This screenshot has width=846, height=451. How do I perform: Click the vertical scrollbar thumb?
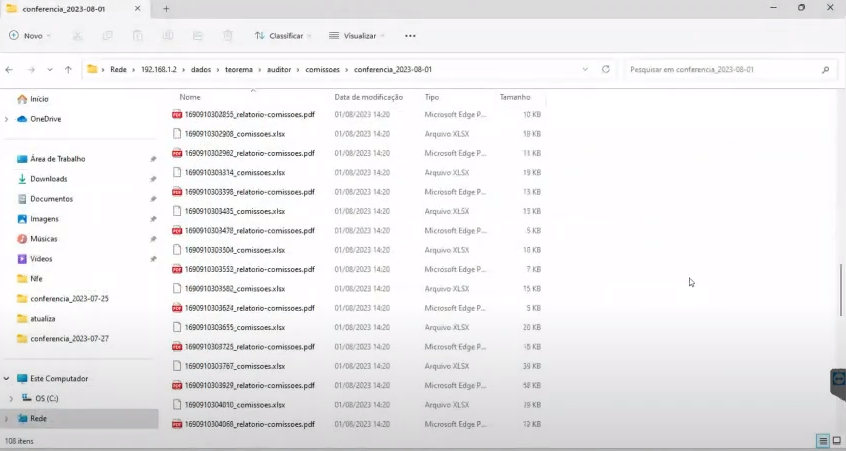[x=841, y=290]
